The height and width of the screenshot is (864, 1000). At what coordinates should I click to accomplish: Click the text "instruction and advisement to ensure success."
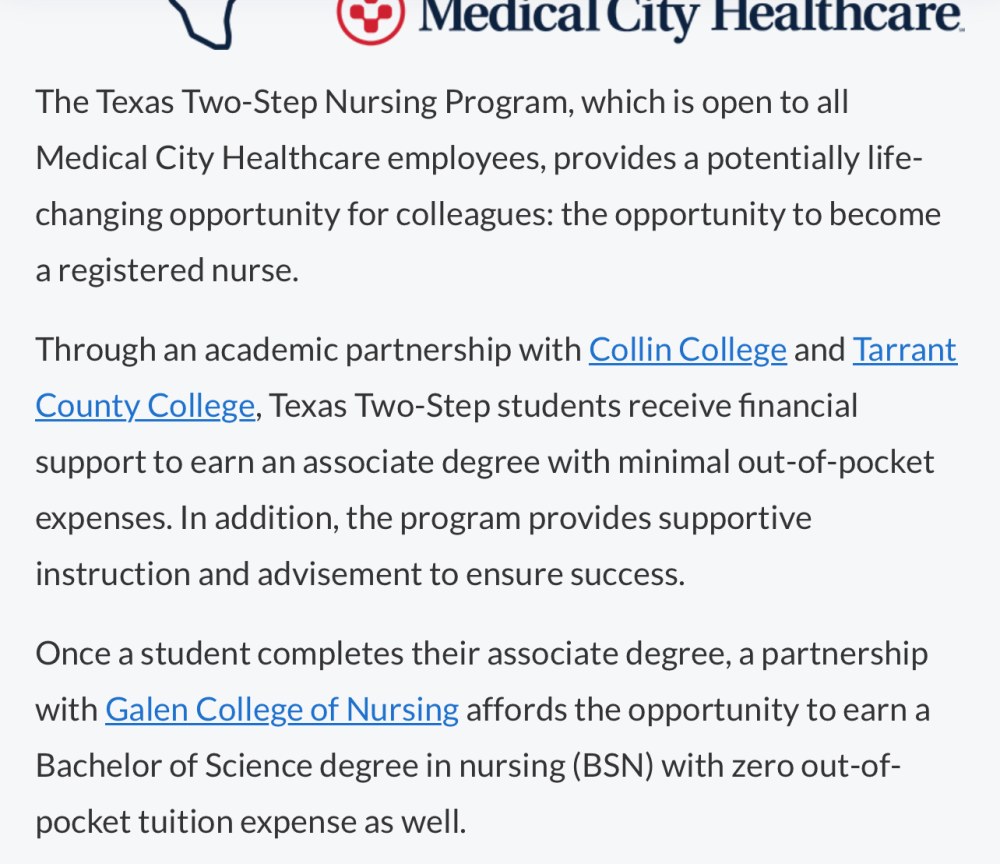[360, 574]
